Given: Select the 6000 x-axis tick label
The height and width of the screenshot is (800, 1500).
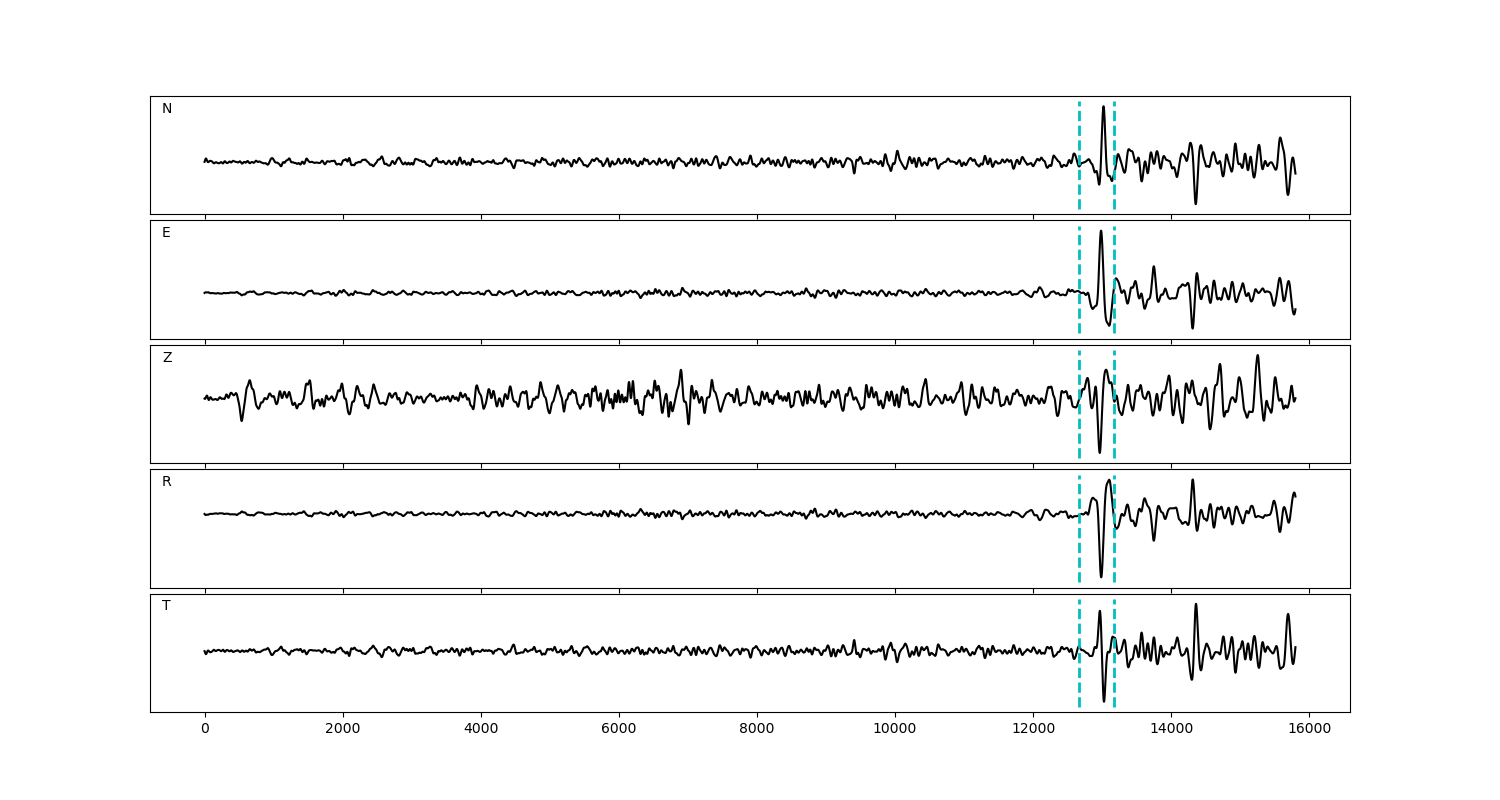Looking at the screenshot, I should 619,730.
